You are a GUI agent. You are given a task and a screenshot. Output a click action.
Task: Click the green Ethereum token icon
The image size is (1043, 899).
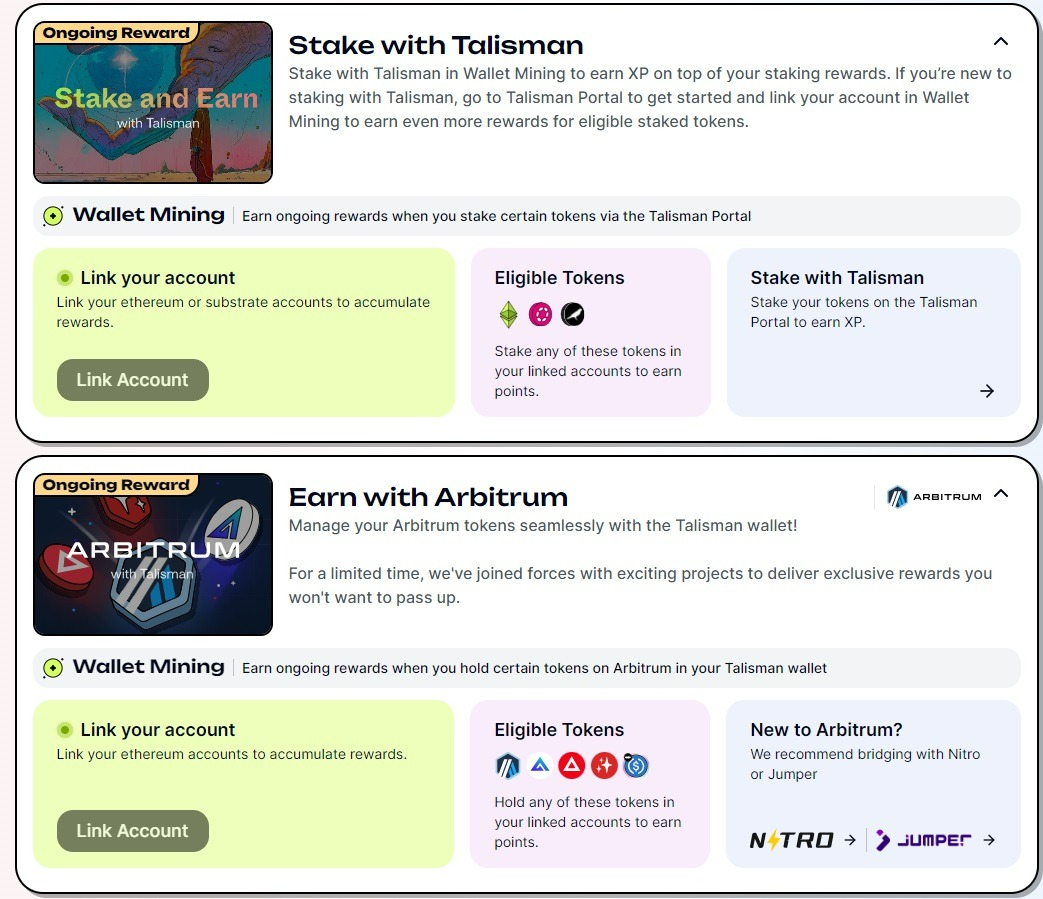510,315
